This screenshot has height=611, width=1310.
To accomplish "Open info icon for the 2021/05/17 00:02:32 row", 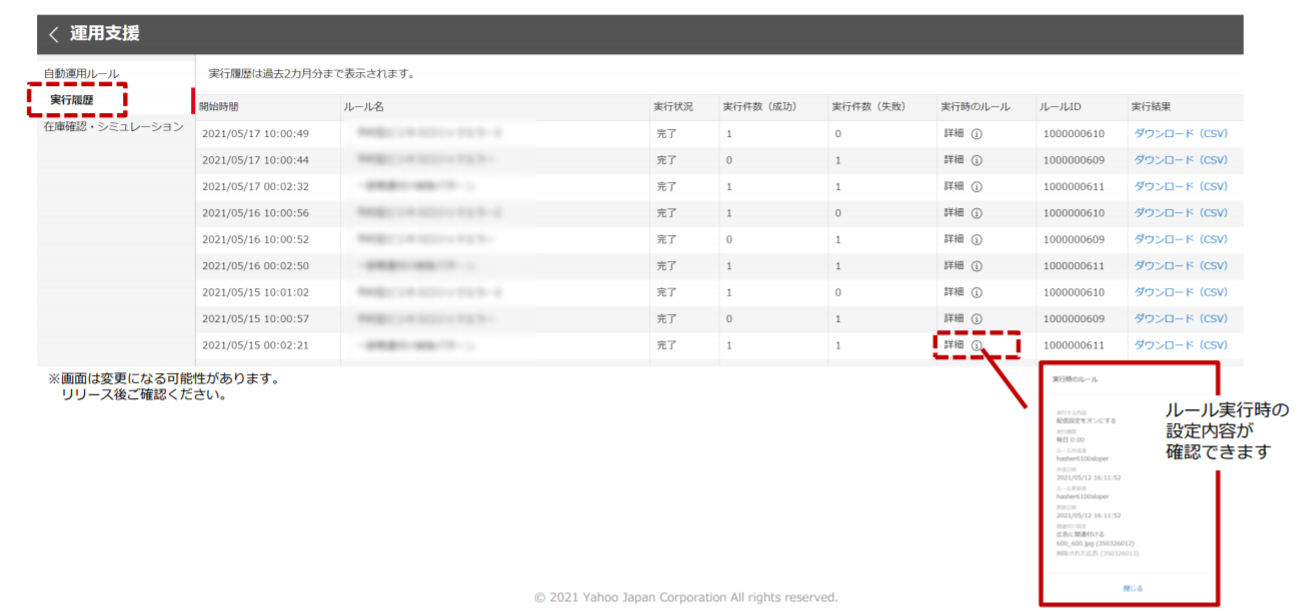I will pyautogui.click(x=977, y=187).
